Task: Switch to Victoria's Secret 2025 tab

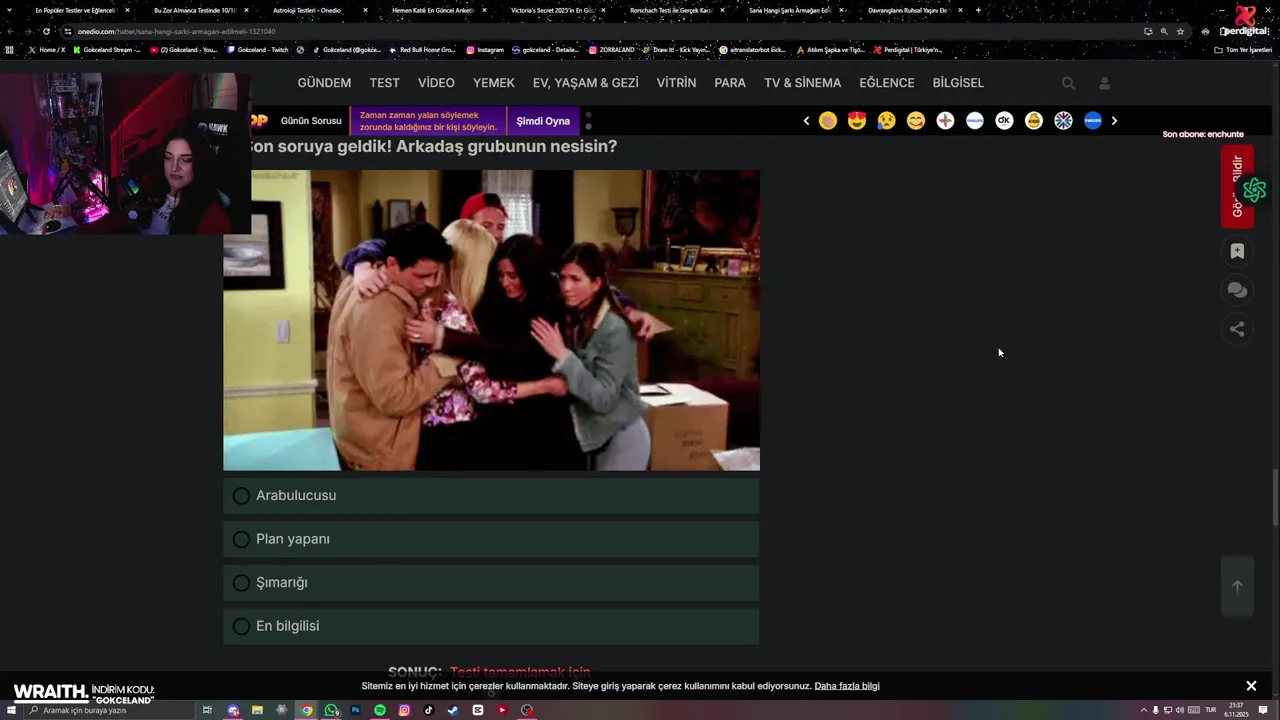Action: click(x=552, y=10)
